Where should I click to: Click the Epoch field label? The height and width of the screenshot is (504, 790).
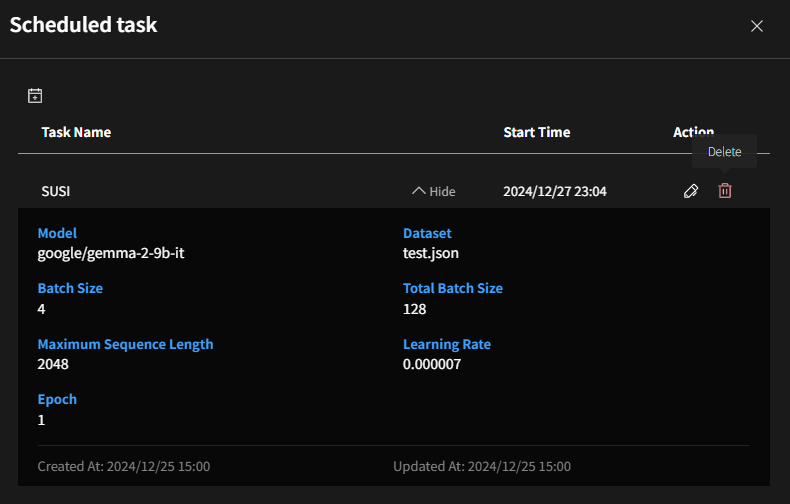[57, 399]
